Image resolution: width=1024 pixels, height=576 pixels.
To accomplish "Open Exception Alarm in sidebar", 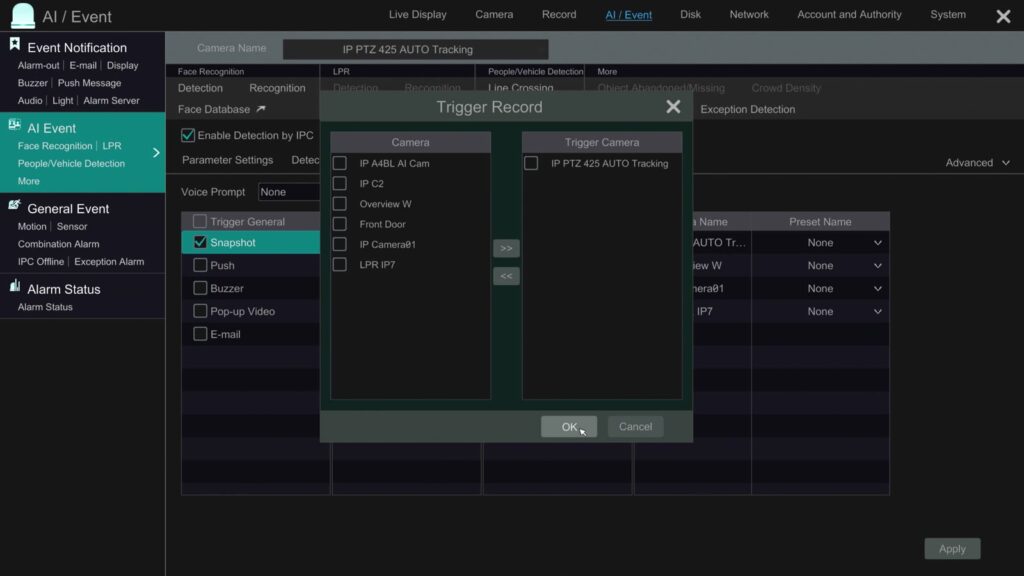I will pos(109,261).
